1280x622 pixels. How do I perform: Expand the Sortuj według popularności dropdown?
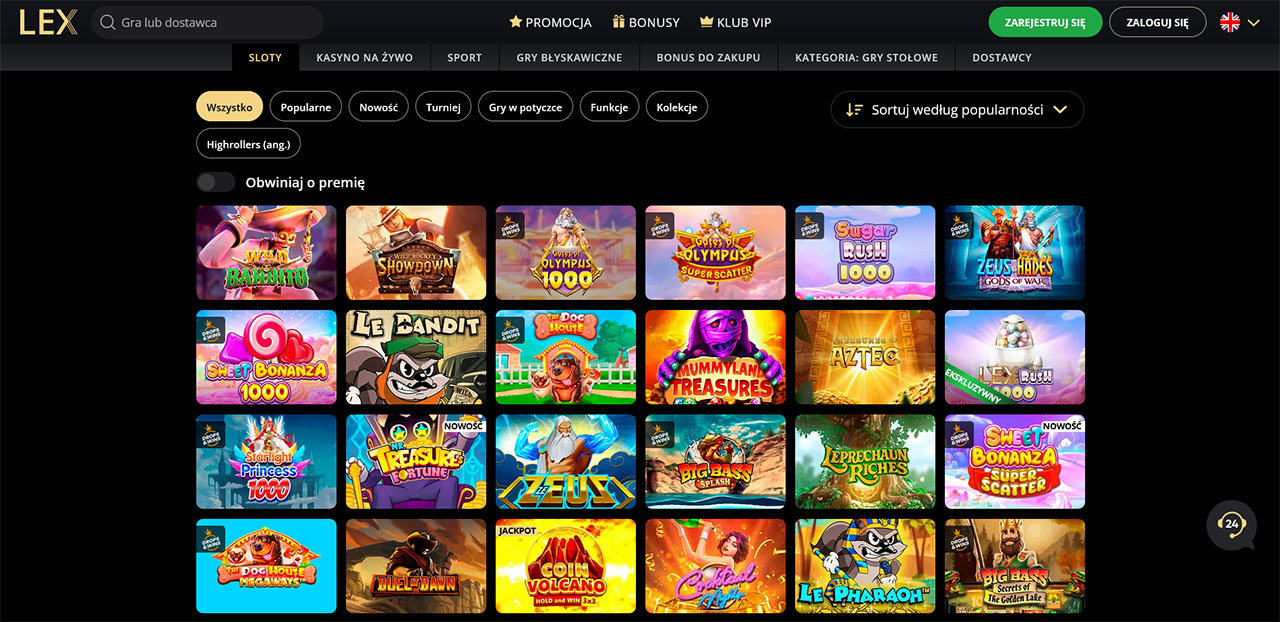click(x=957, y=110)
